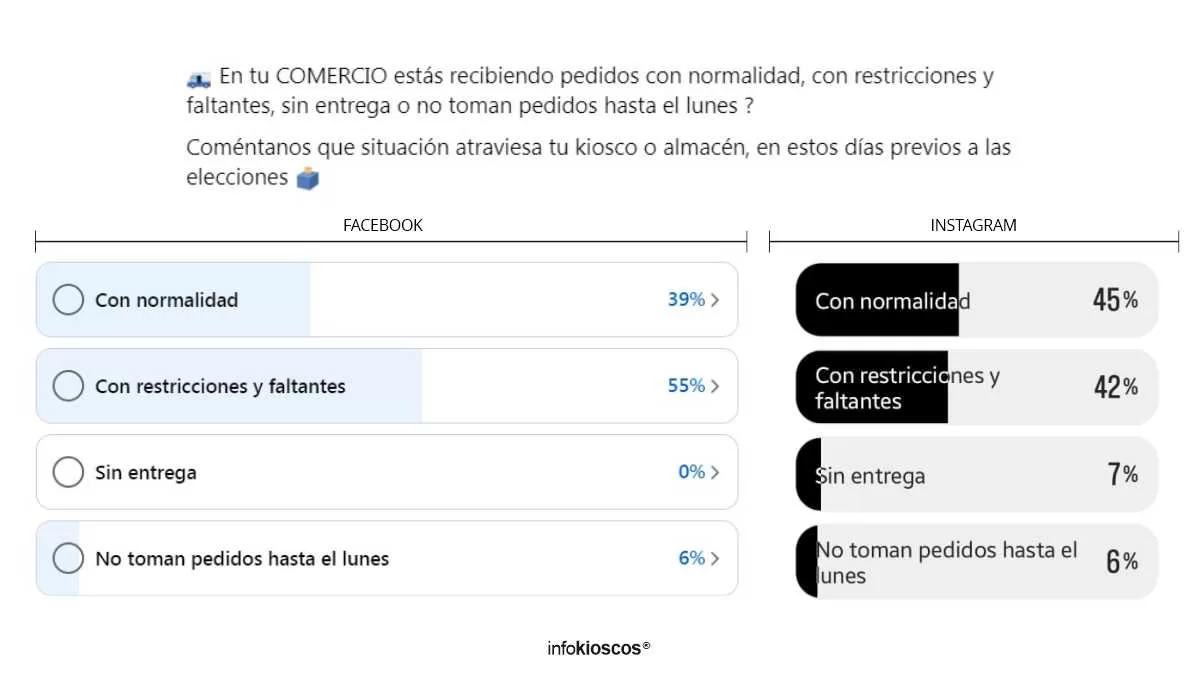Click the poll question text about COMERCIO
The height and width of the screenshot is (675, 1200).
point(590,87)
